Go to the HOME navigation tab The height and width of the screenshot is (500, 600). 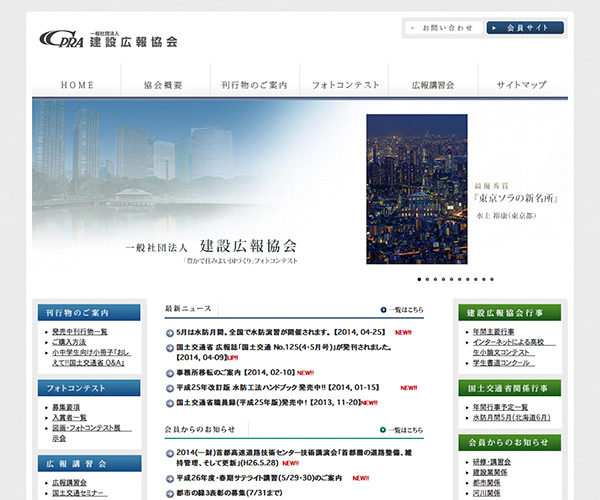[77, 85]
